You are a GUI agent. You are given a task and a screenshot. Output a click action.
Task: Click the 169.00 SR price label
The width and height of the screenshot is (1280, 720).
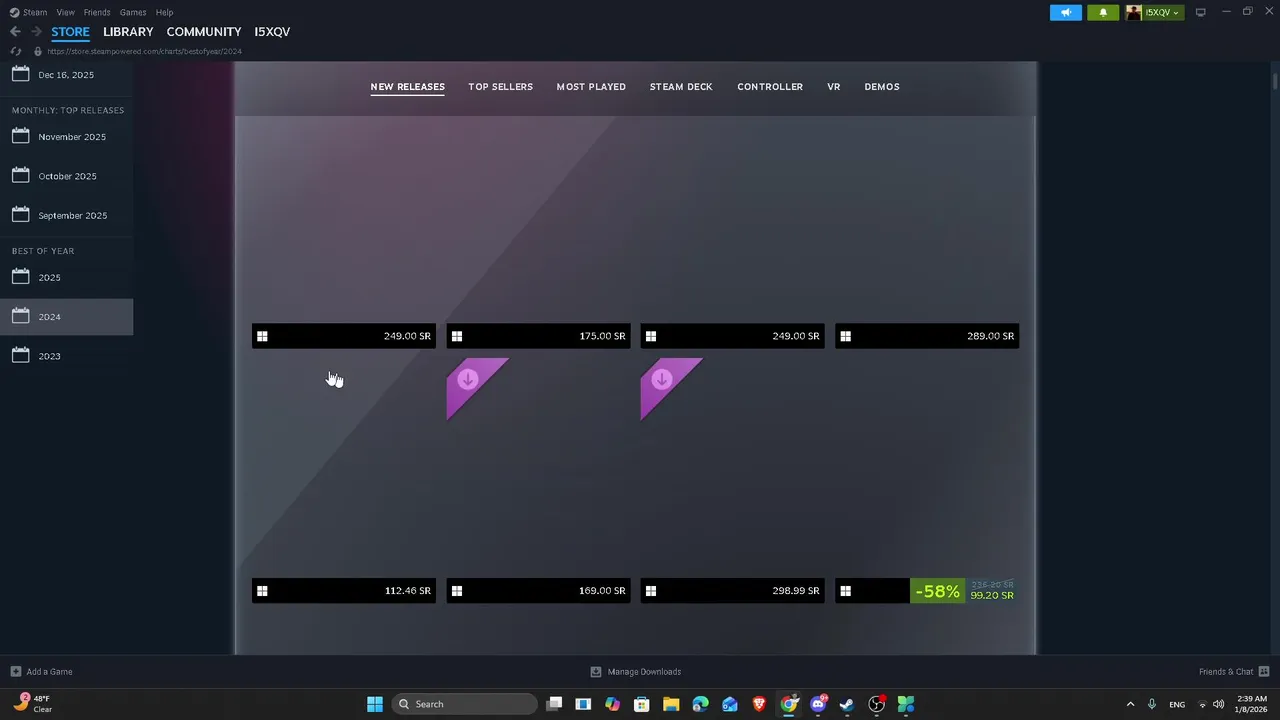(602, 591)
